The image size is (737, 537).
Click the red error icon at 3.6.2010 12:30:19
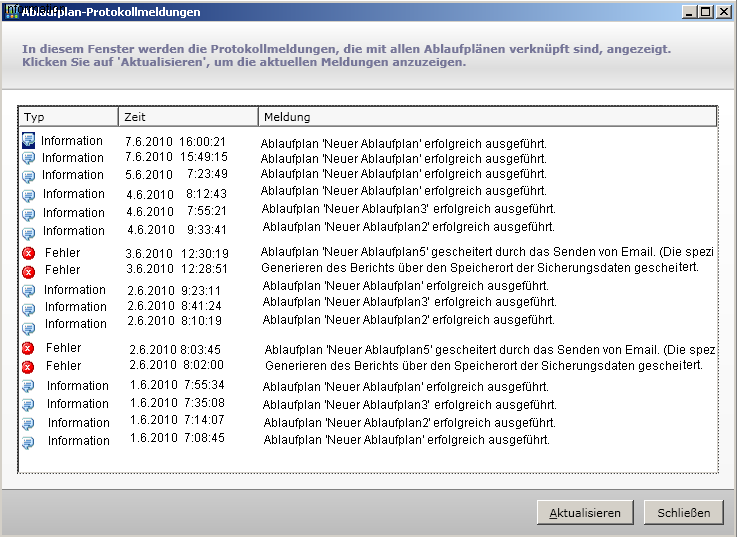coord(29,253)
